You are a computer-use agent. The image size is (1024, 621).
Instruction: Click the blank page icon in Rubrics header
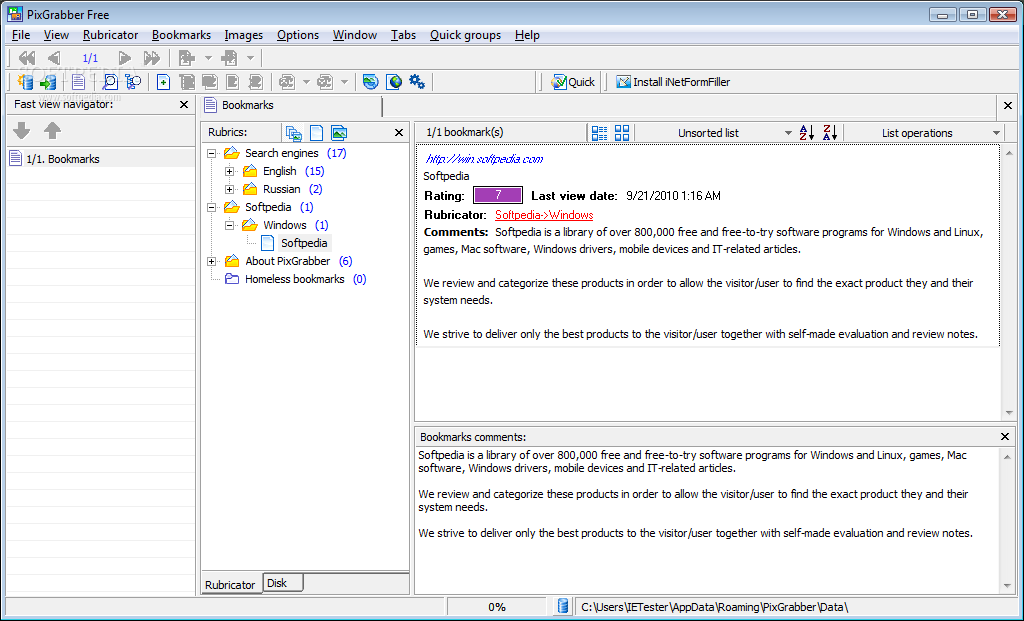(316, 133)
